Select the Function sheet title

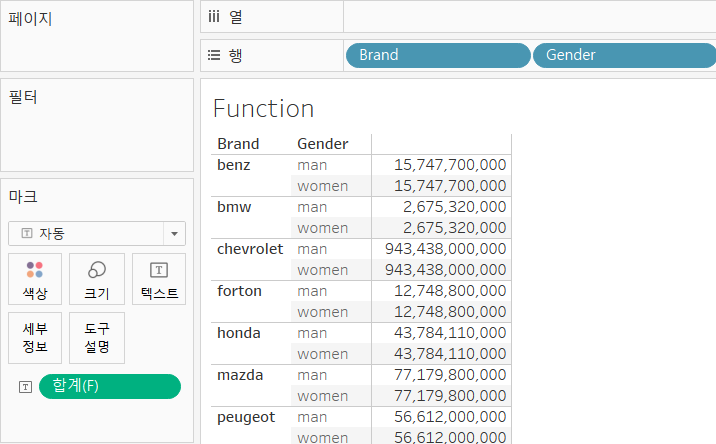tap(263, 109)
